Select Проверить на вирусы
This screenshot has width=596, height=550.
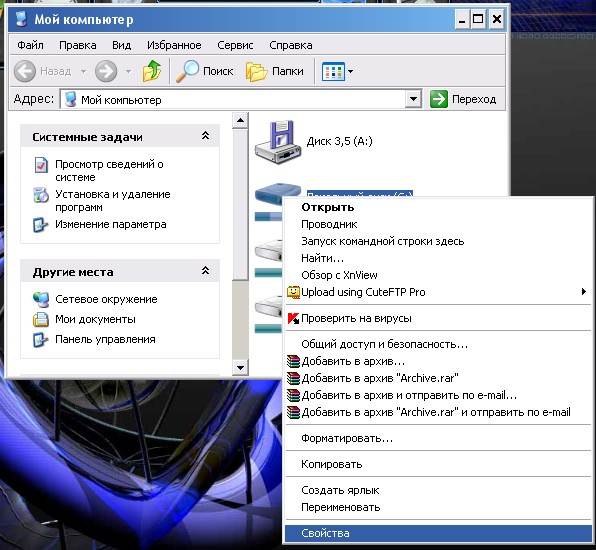click(439, 319)
